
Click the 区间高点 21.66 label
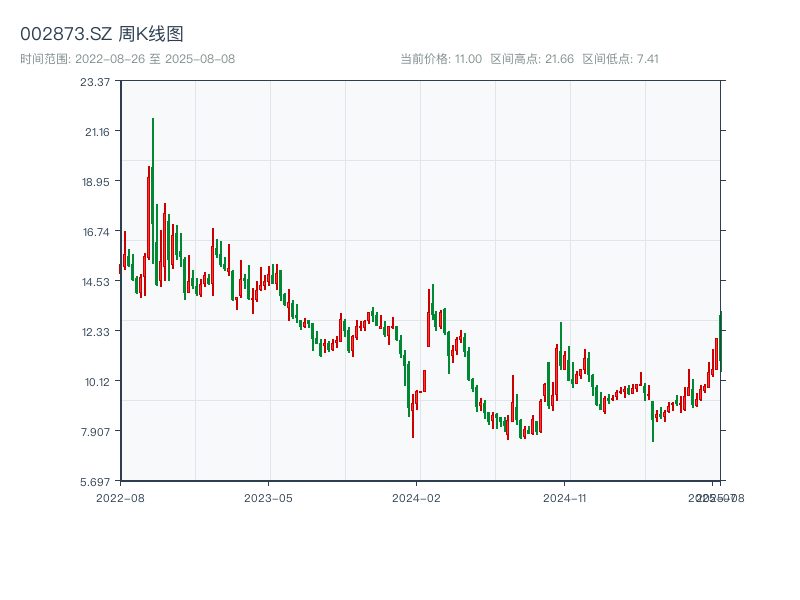[x=532, y=59]
